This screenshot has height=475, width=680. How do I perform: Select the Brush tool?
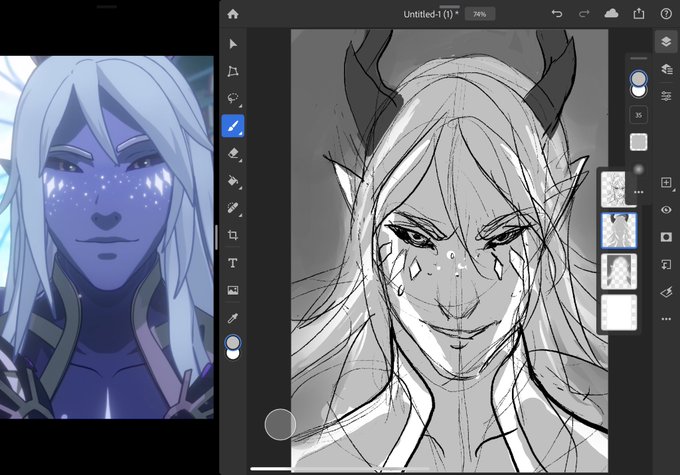(233, 126)
